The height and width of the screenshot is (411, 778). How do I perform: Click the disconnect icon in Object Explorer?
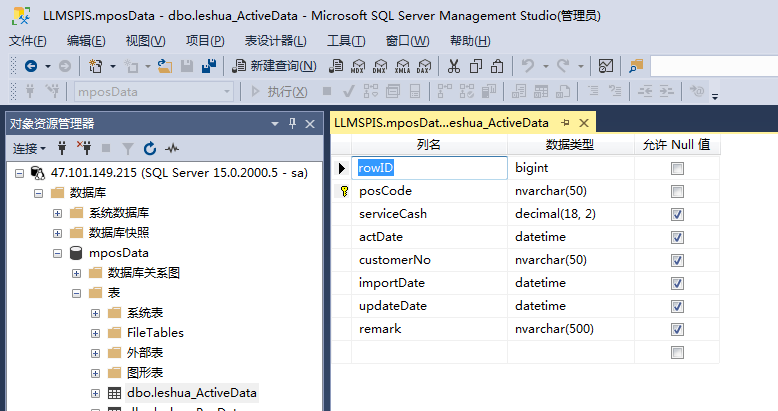coord(84,148)
